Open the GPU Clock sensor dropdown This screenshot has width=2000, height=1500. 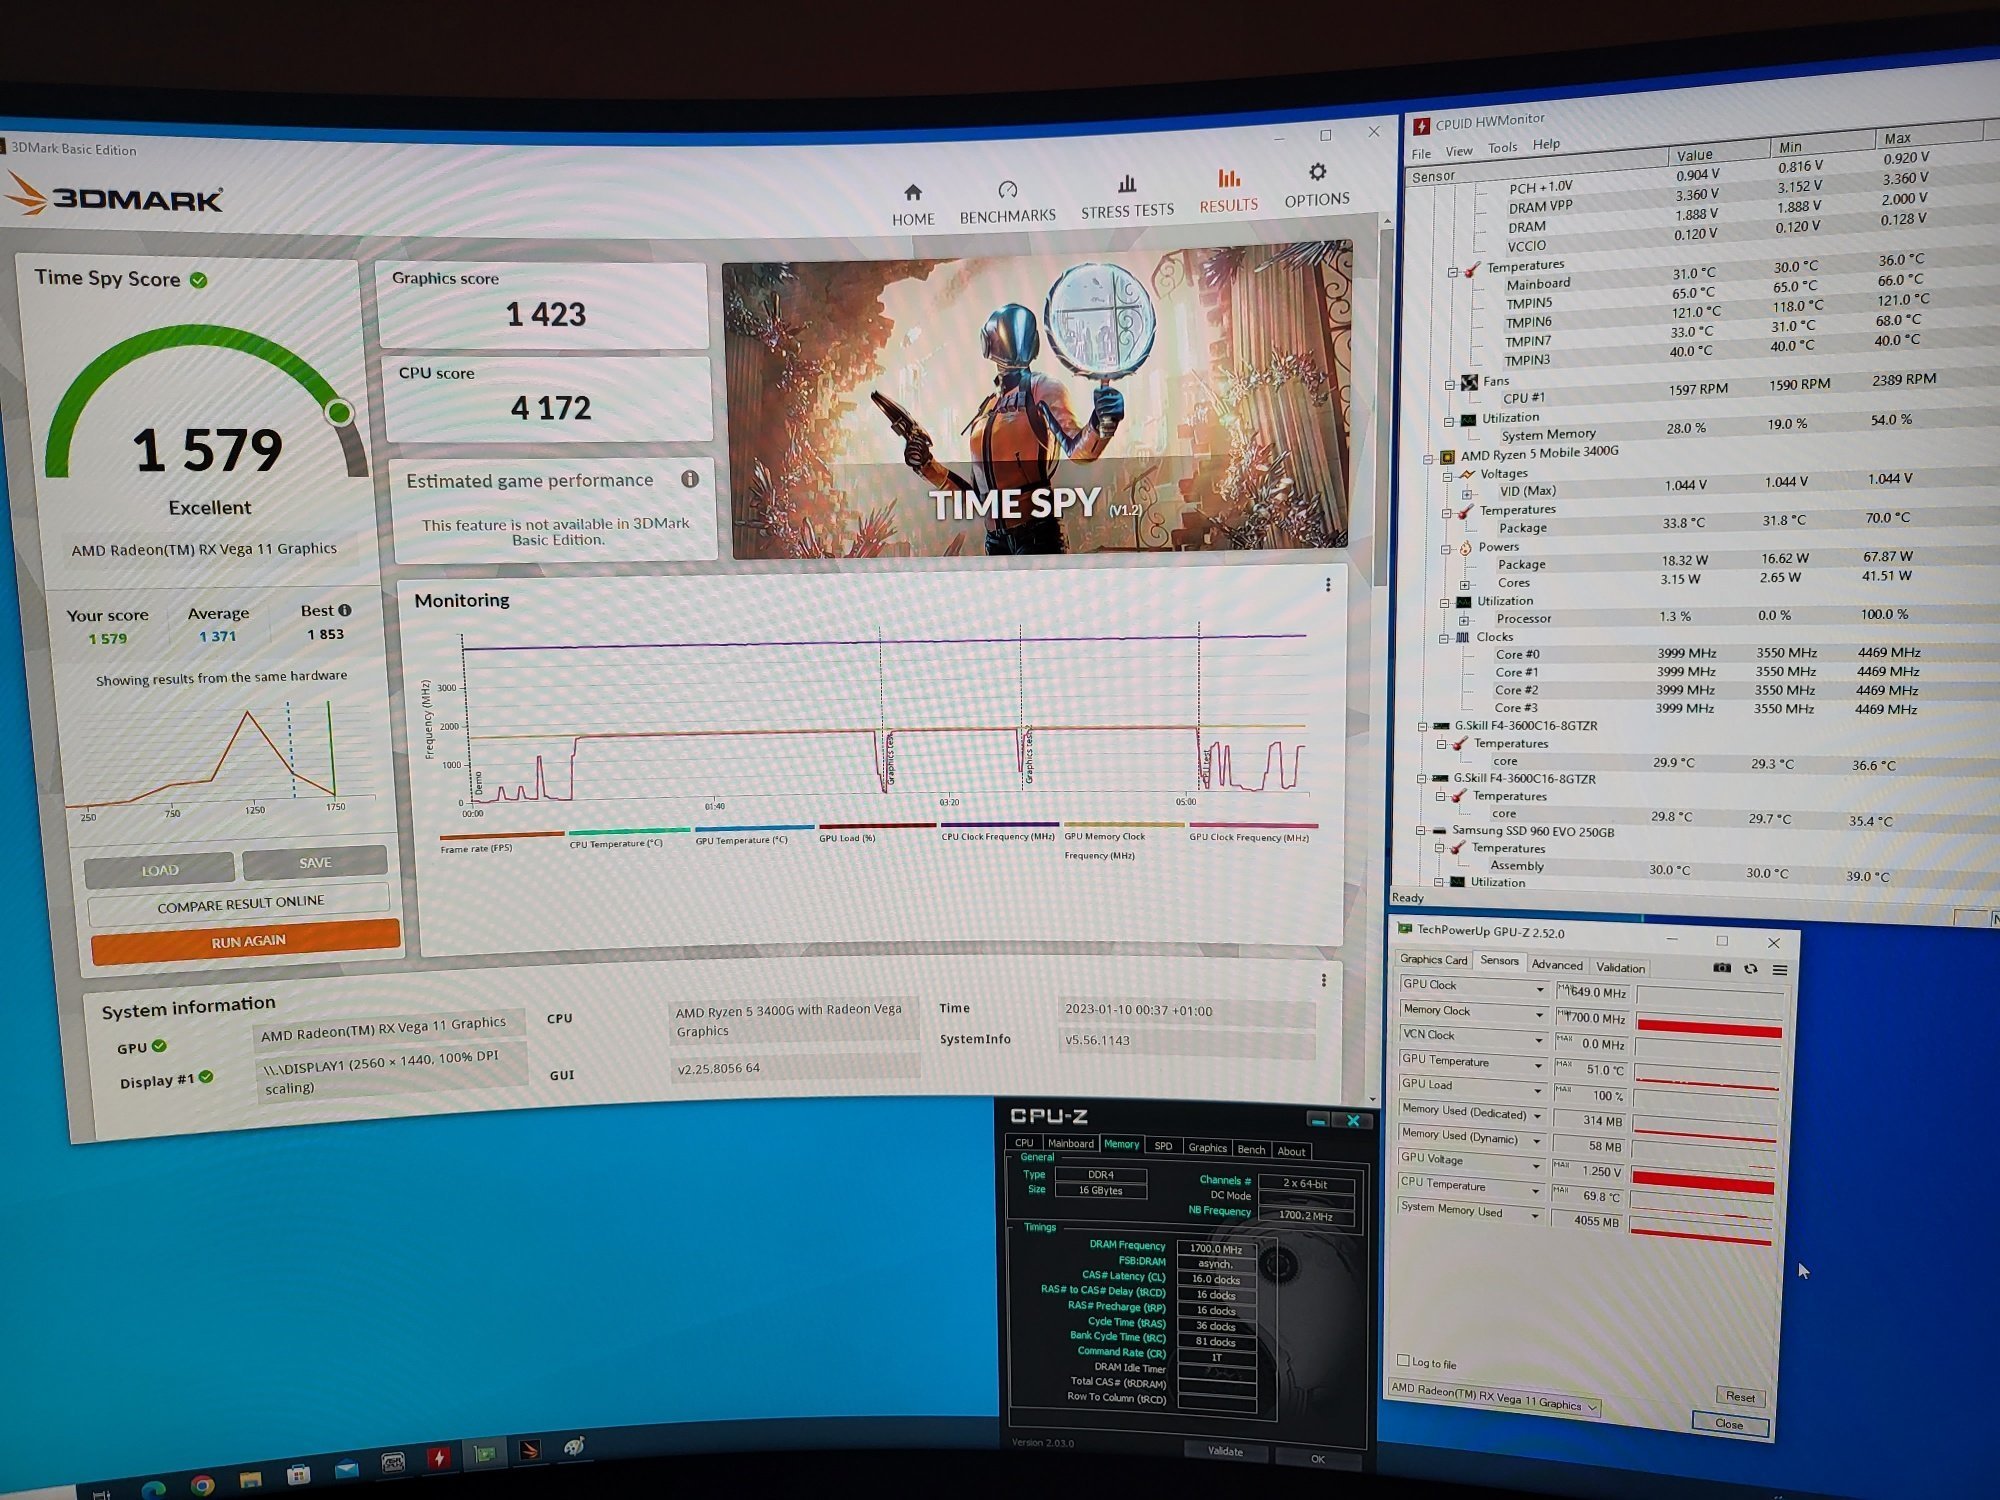(x=1540, y=989)
